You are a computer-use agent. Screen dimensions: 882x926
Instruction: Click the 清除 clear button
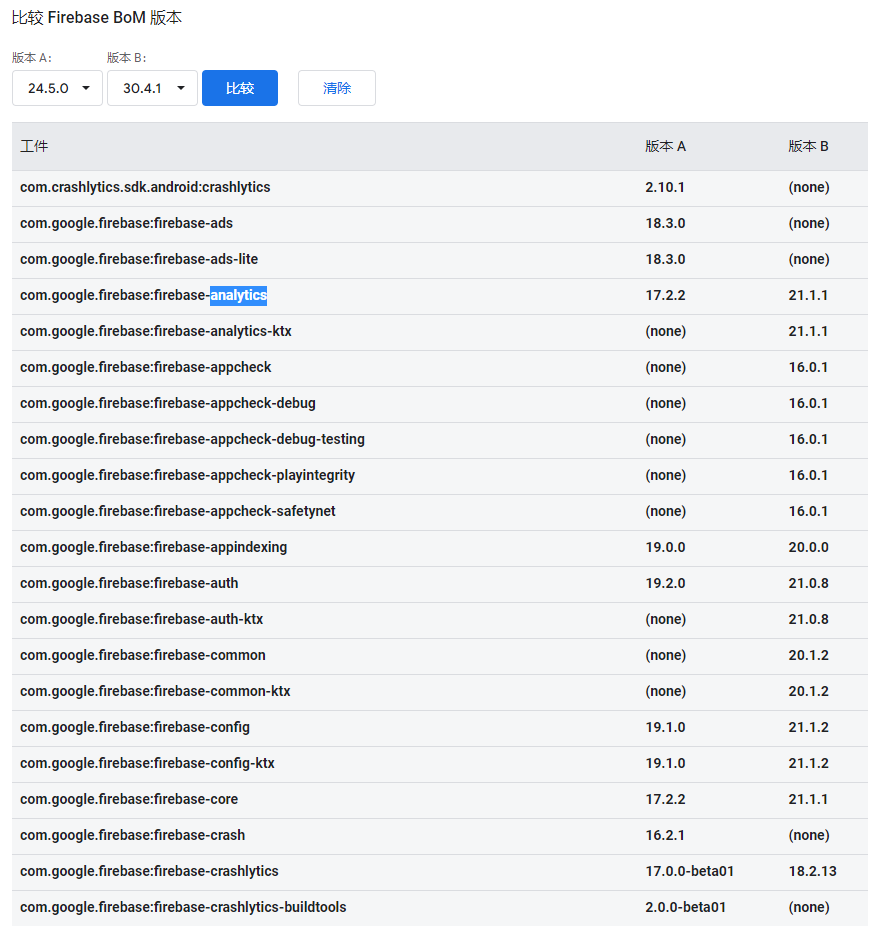click(337, 88)
